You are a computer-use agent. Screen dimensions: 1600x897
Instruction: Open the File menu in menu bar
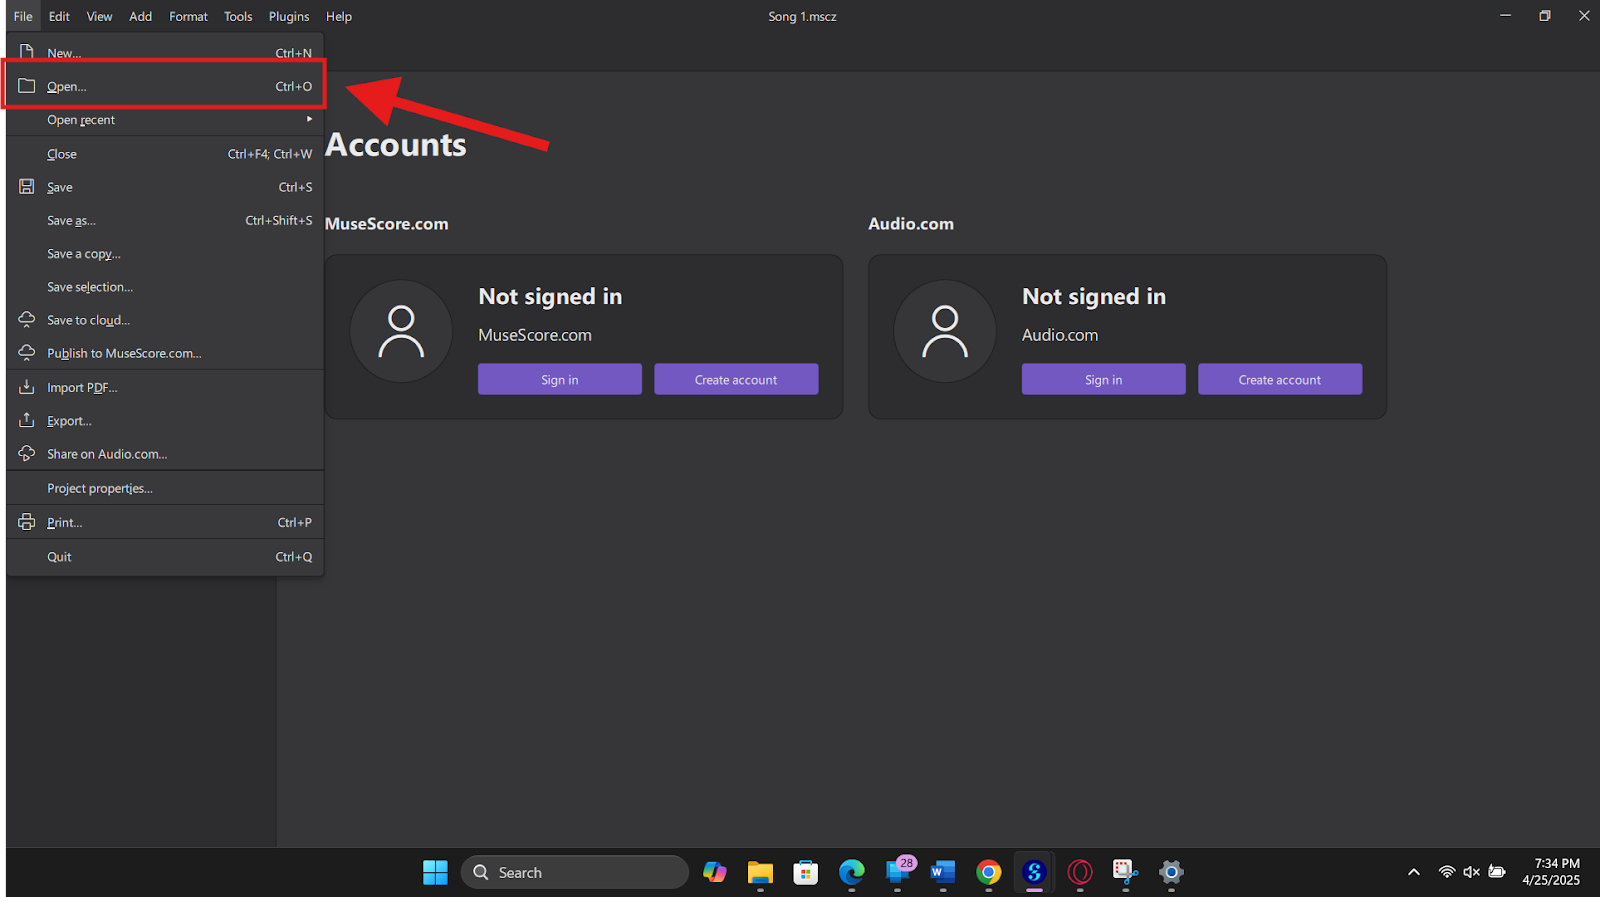[23, 16]
